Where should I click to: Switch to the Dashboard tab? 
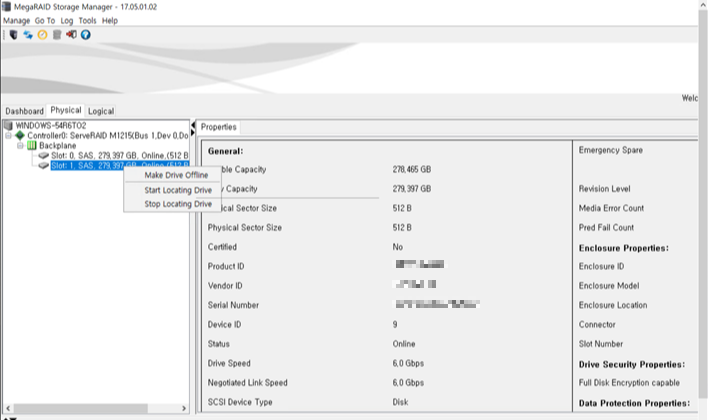tap(24, 111)
